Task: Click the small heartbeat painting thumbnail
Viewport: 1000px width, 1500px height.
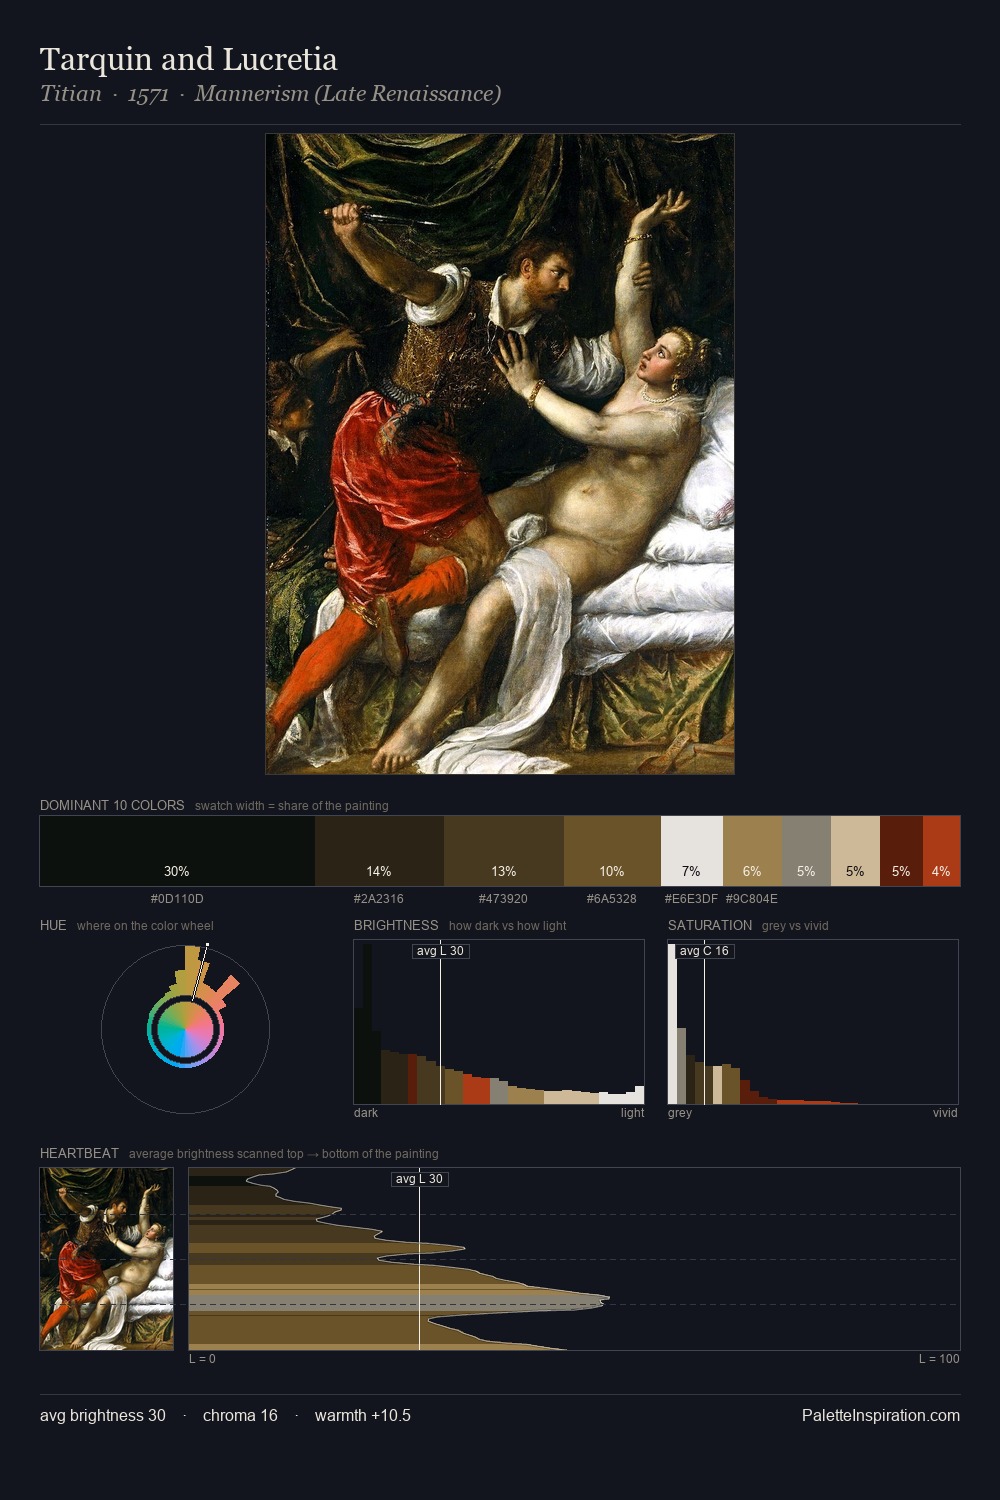Action: (106, 1259)
